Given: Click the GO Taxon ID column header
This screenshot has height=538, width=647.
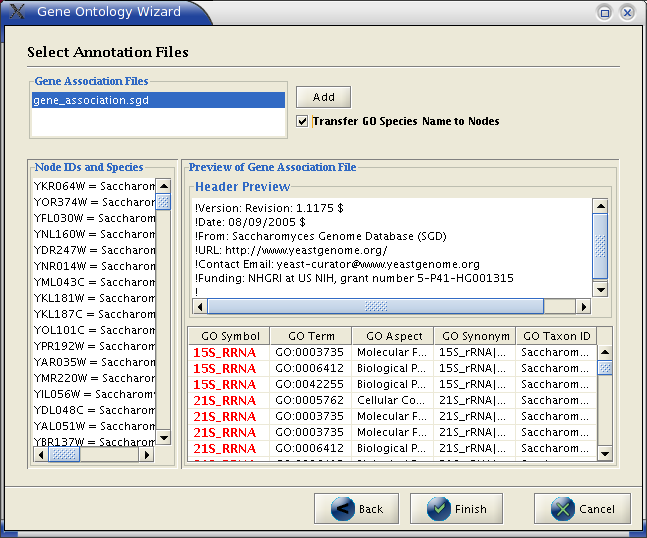Looking at the screenshot, I should (556, 336).
